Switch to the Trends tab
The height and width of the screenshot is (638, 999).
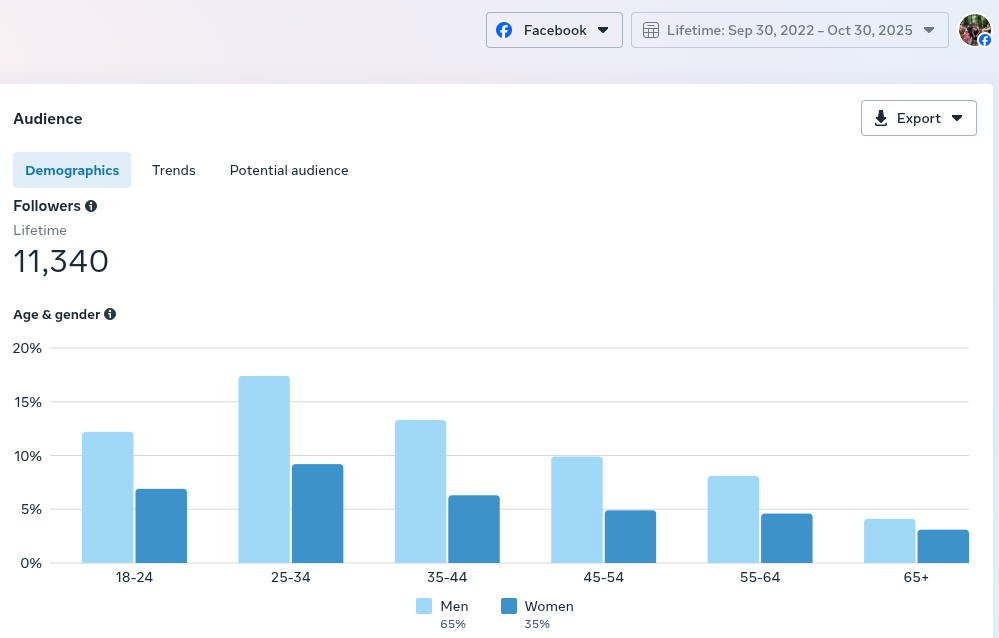tap(174, 170)
